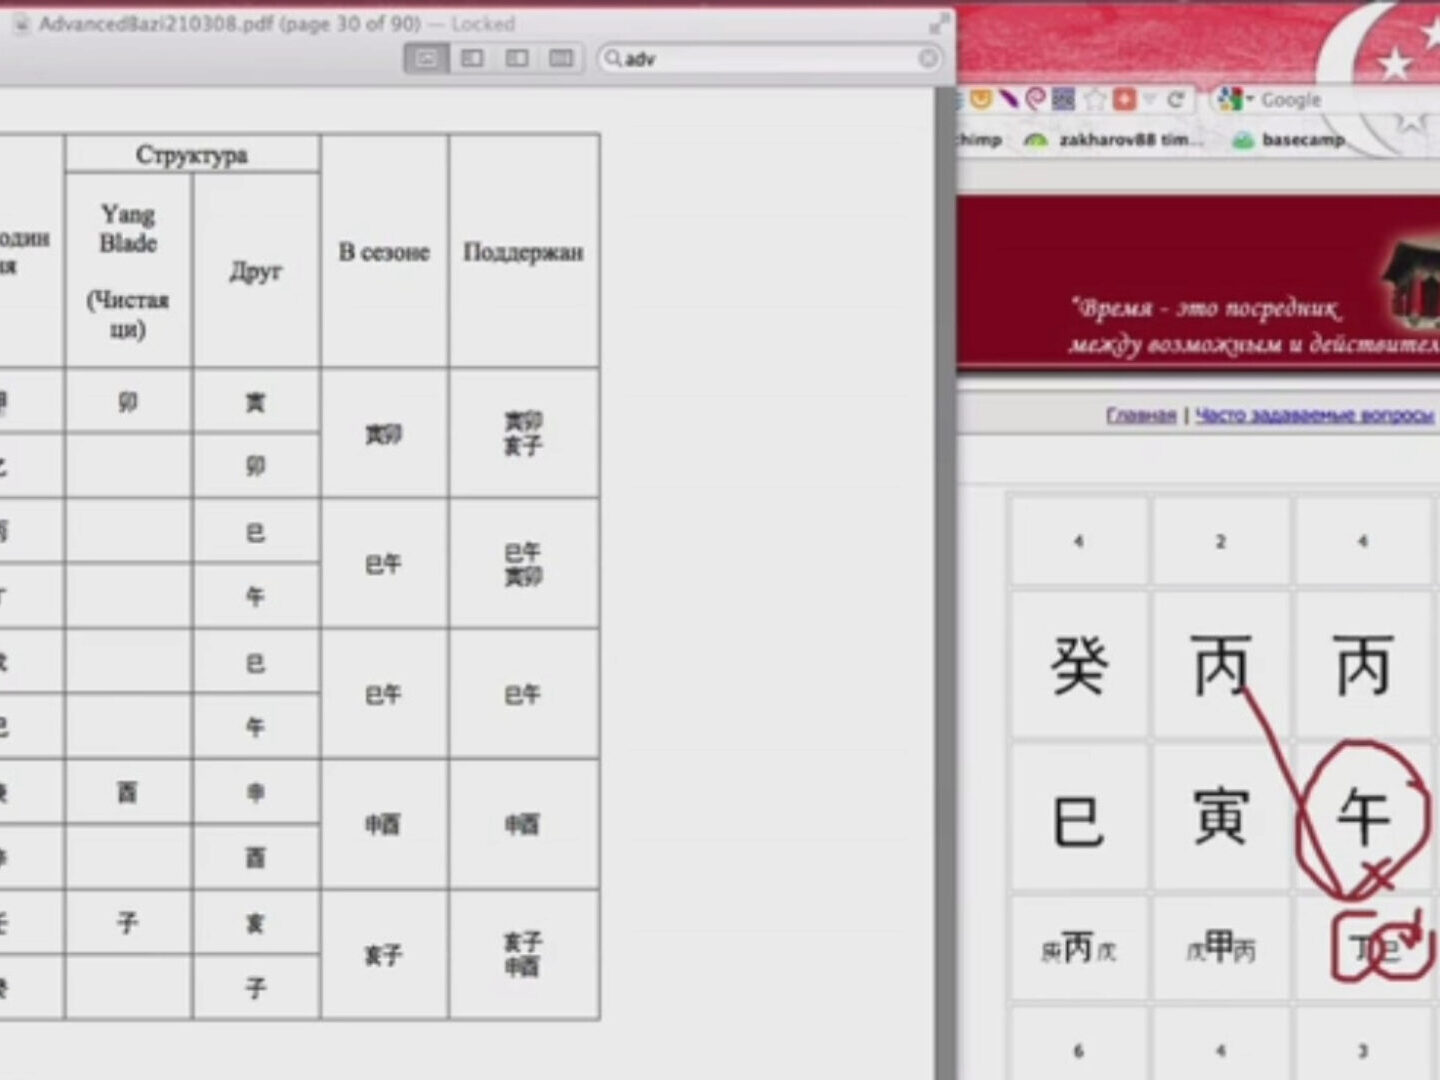Open the Google search engine dropdown

[x=1233, y=99]
